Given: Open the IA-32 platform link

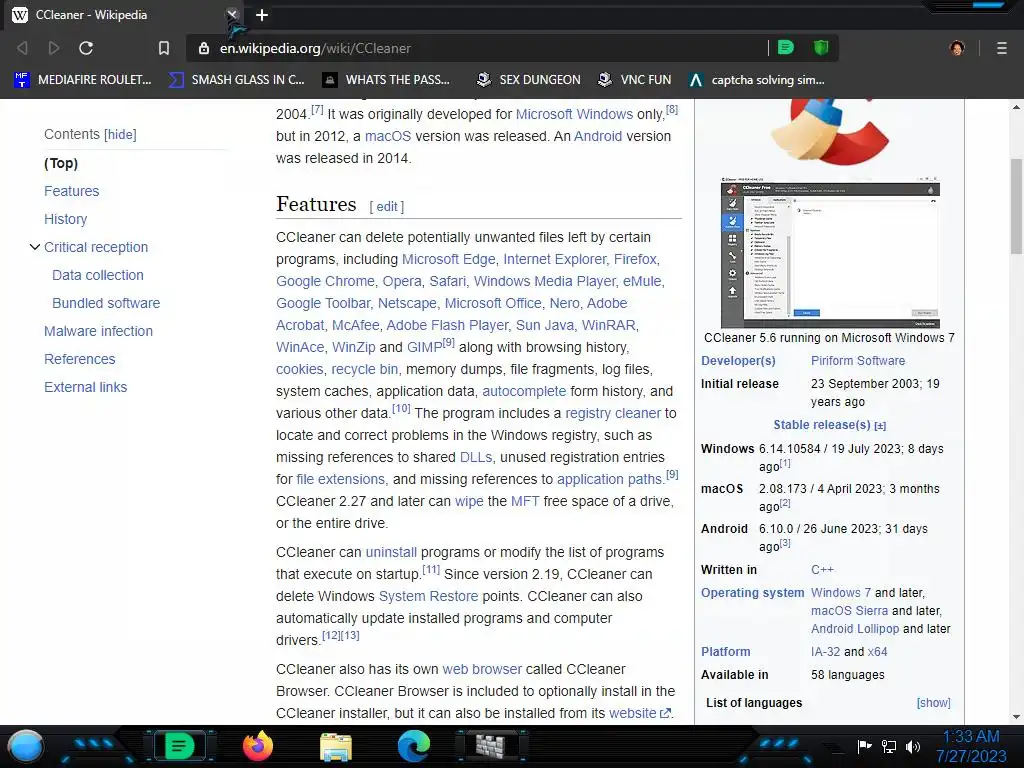Looking at the screenshot, I should pyautogui.click(x=825, y=652).
